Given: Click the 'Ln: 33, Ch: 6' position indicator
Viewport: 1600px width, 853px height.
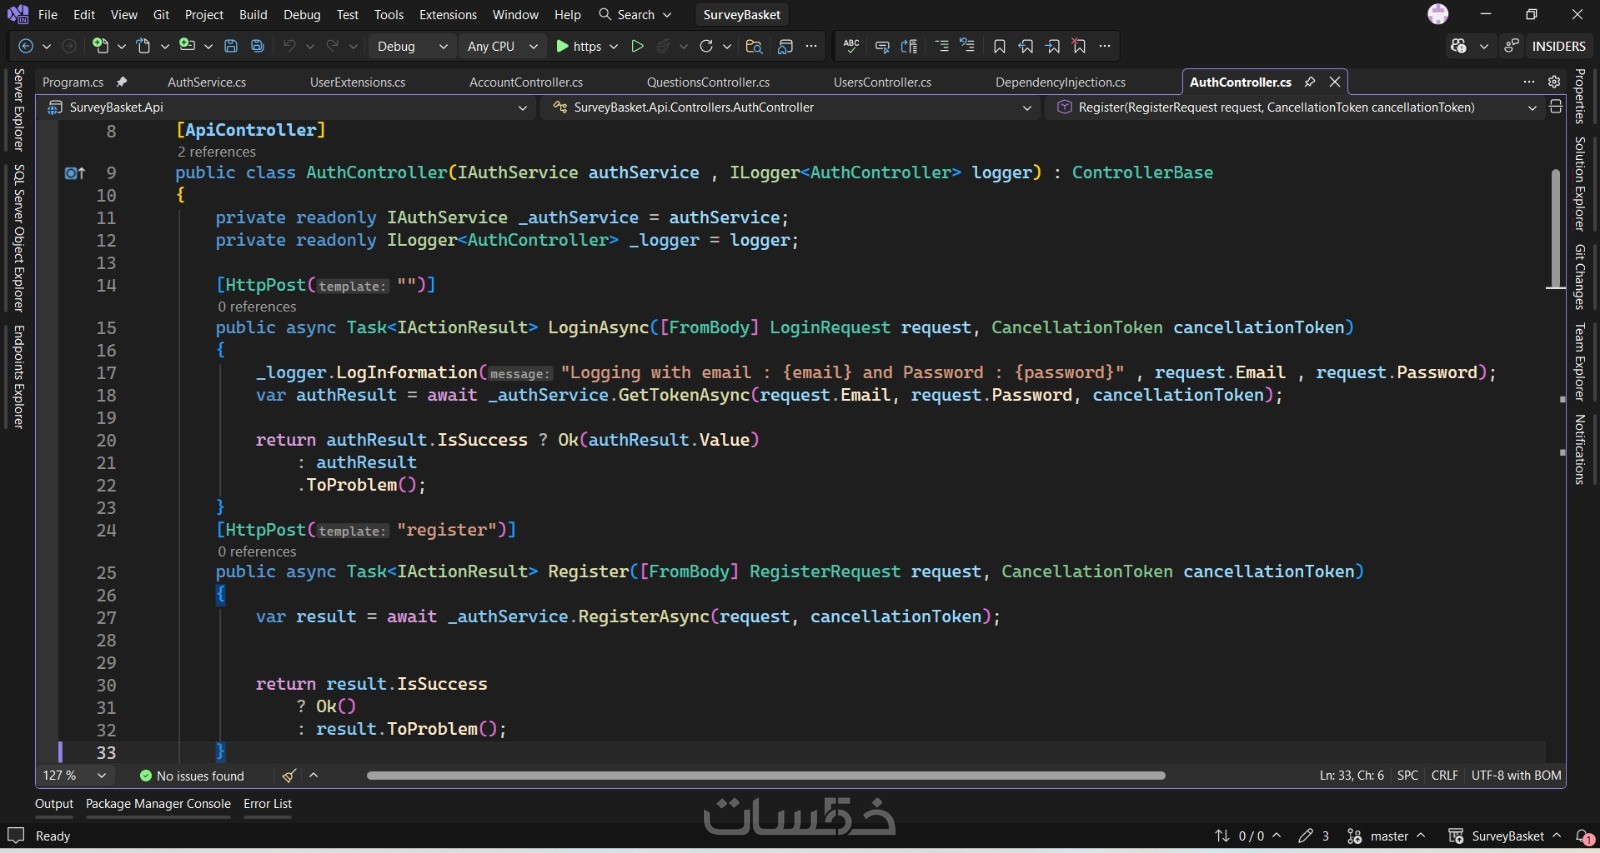Looking at the screenshot, I should click(1351, 776).
